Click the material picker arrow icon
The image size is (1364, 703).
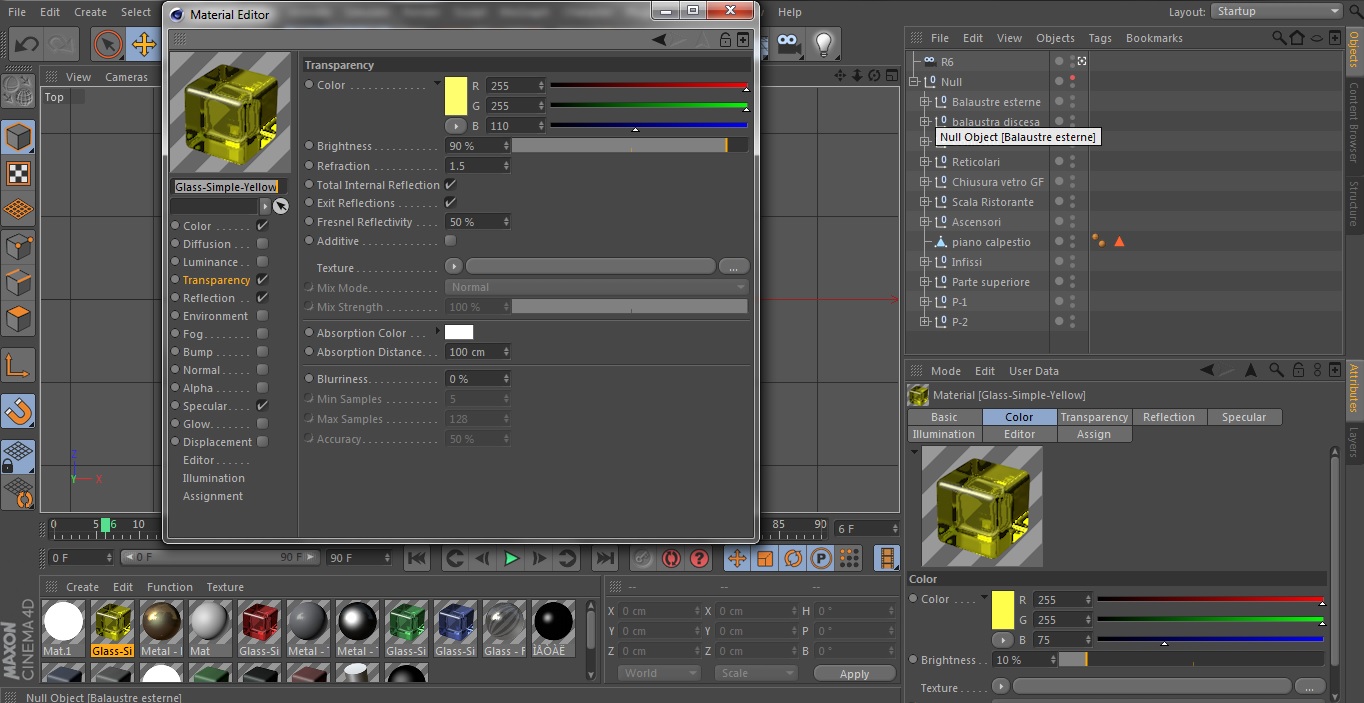(x=281, y=206)
